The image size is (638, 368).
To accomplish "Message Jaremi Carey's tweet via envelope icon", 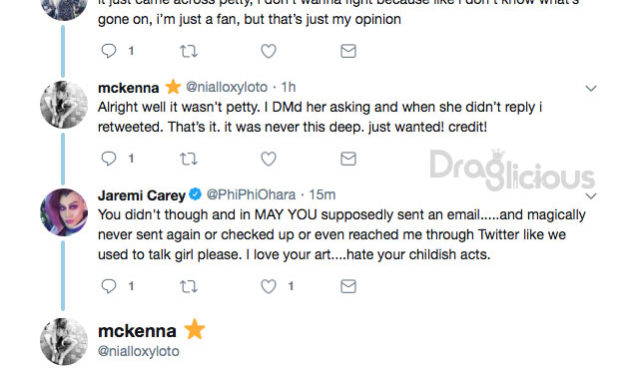I will [x=348, y=287].
